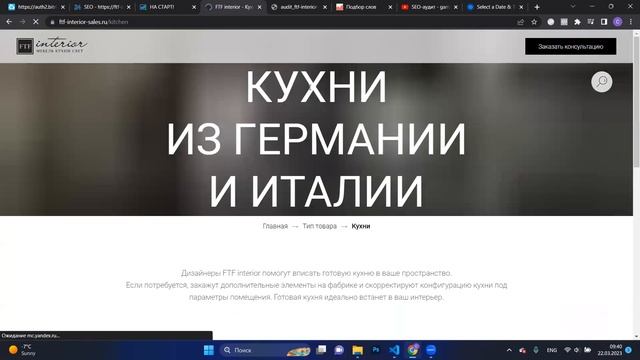The image size is (640, 360).
Task: Switch to the Select a Date tab
Action: click(495, 7)
